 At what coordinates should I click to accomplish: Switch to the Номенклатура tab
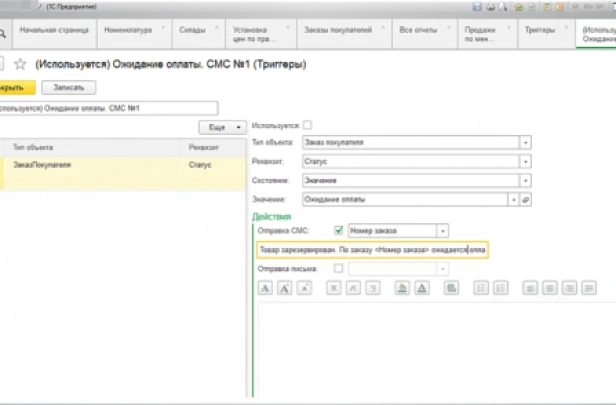(x=128, y=30)
